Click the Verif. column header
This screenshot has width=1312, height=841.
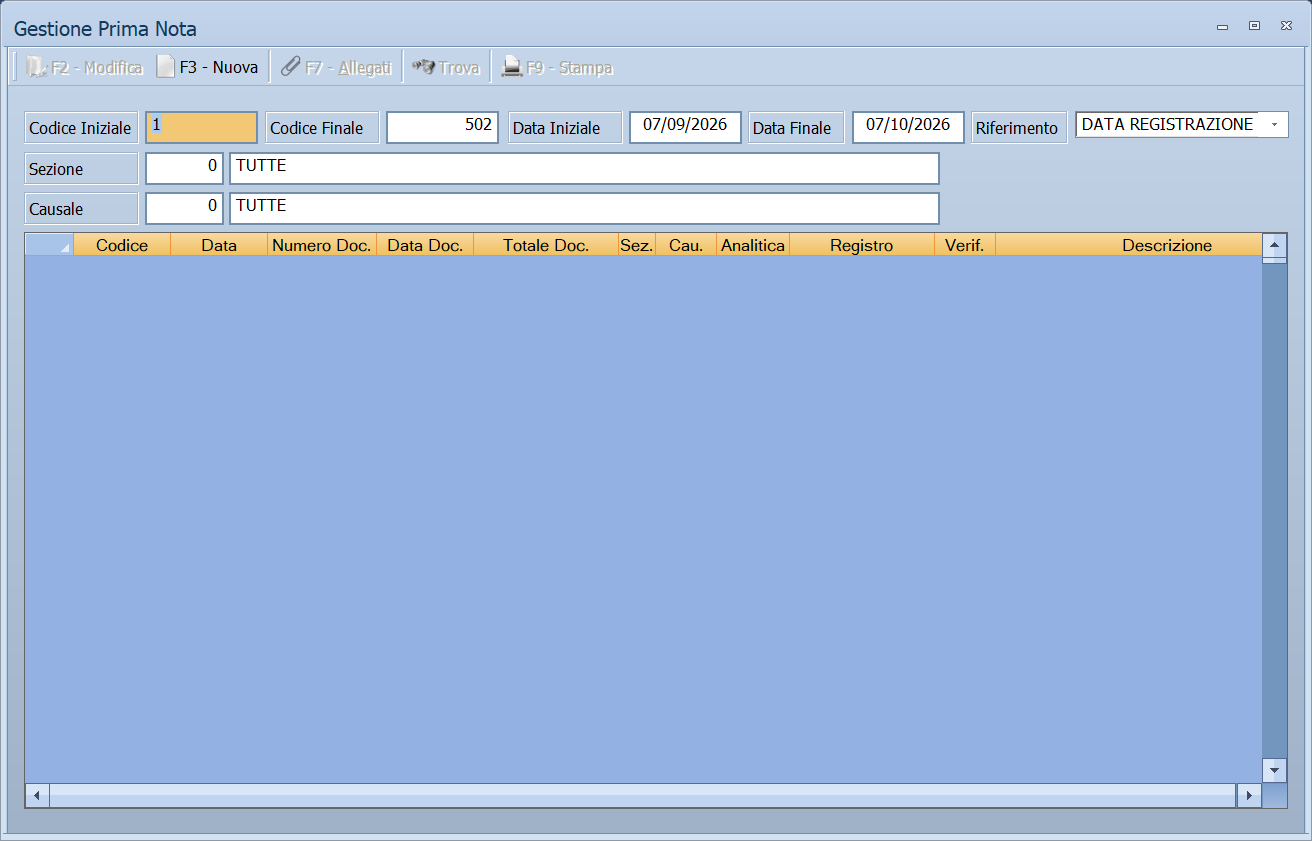965,245
